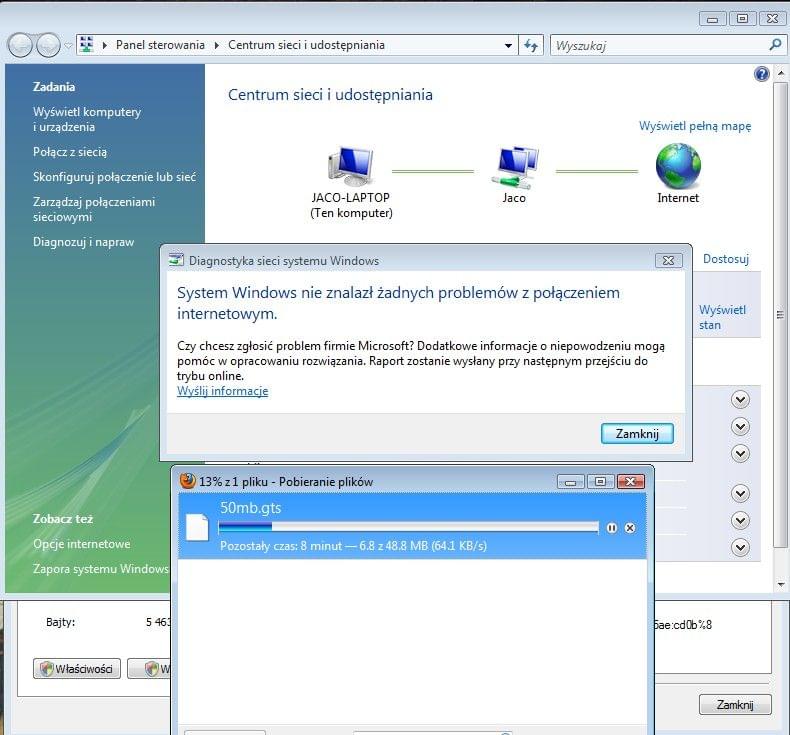Image resolution: width=790 pixels, height=735 pixels.
Task: Click the Właściwości button
Action: (x=77, y=669)
